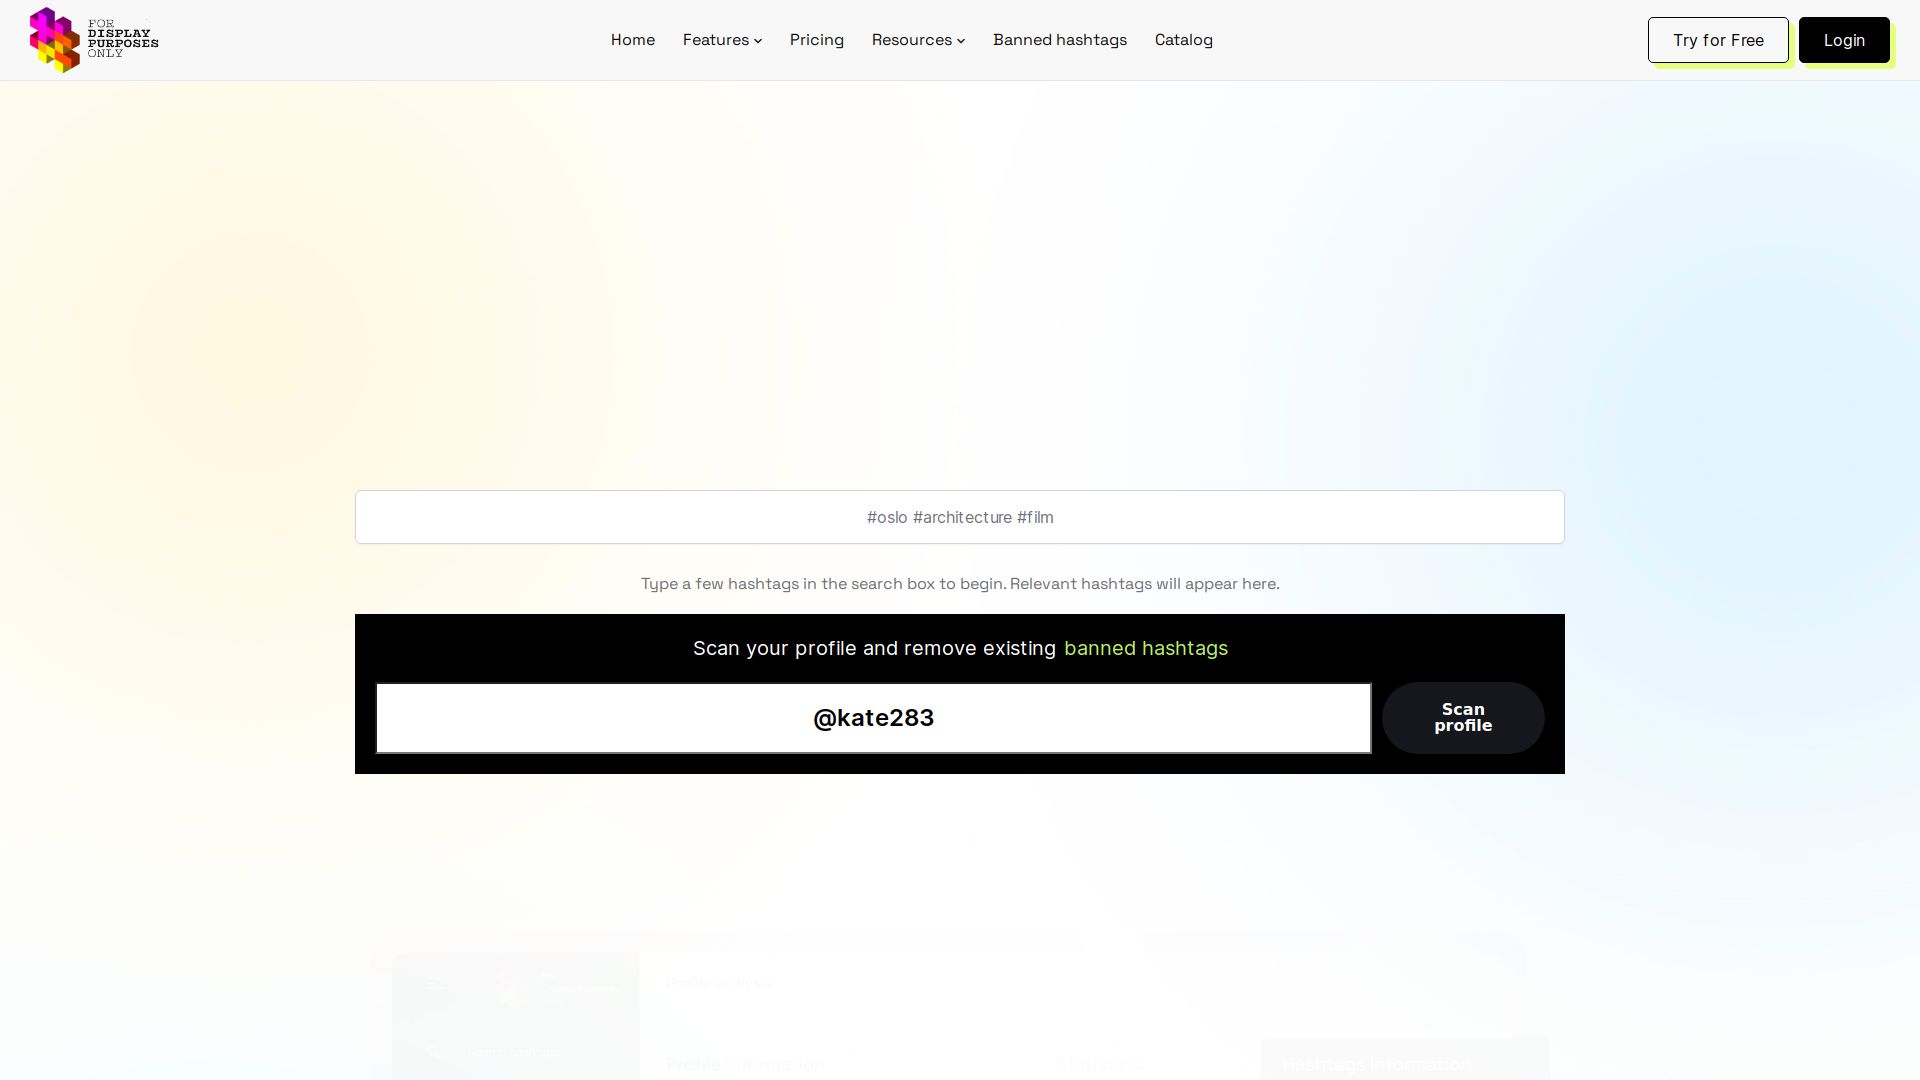
Task: Expand the Features dropdown chevron
Action: tap(758, 41)
